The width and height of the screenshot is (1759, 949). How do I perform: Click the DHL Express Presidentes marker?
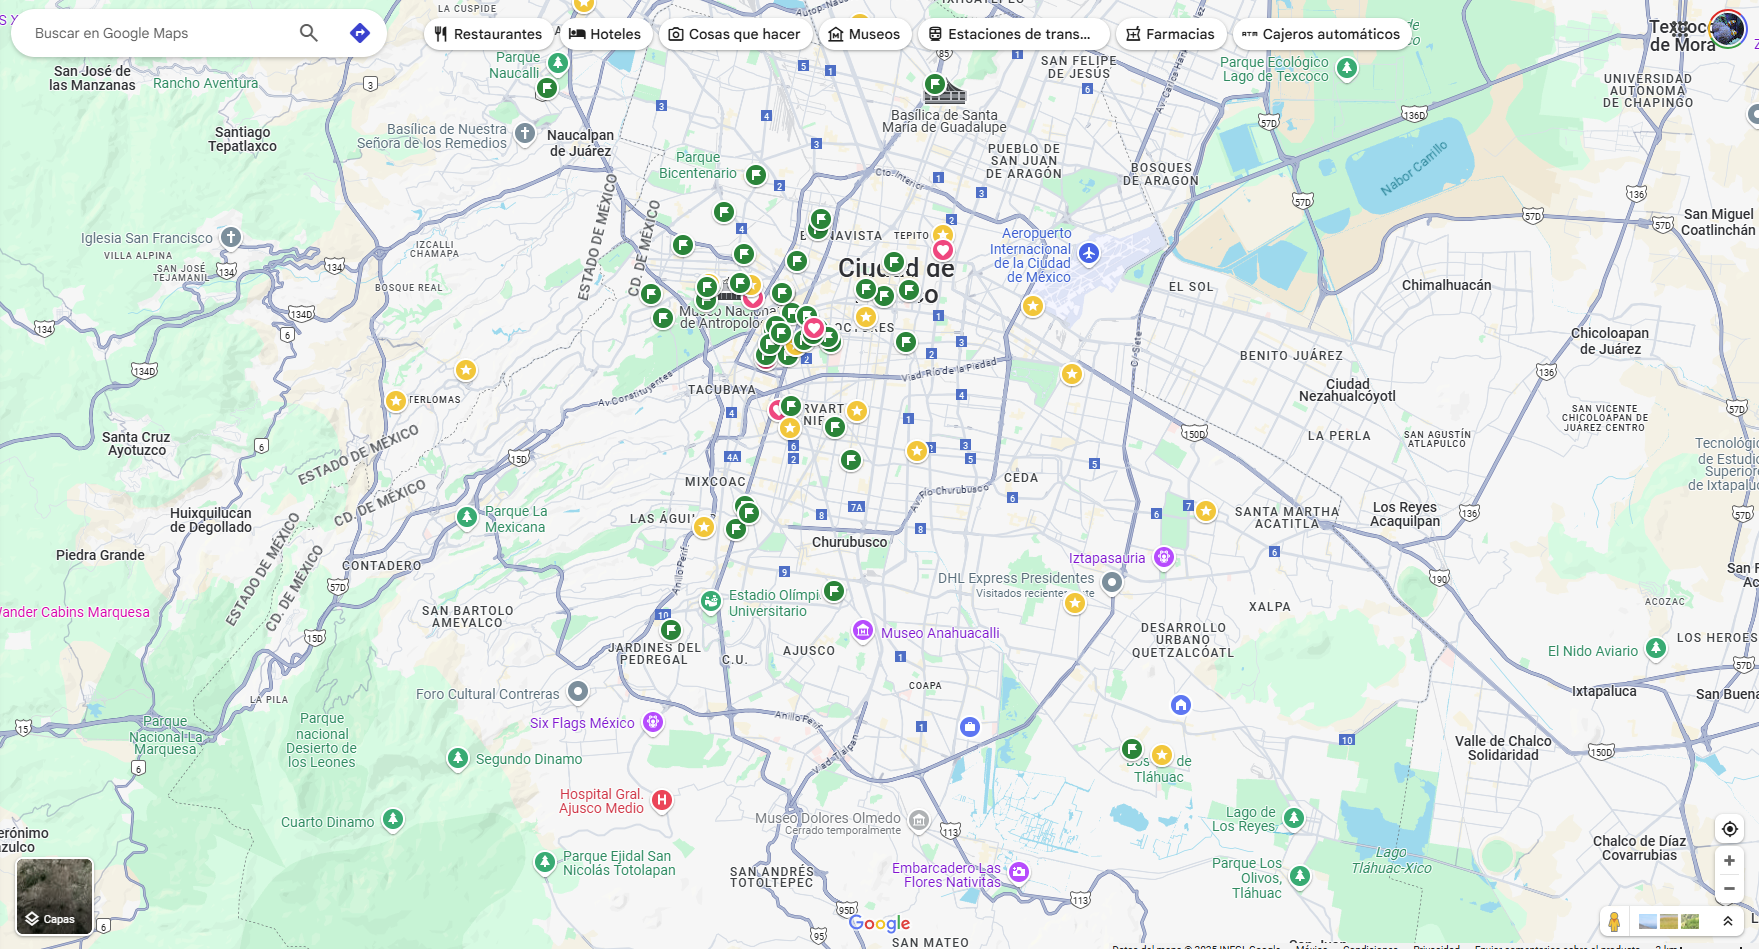(x=1112, y=582)
